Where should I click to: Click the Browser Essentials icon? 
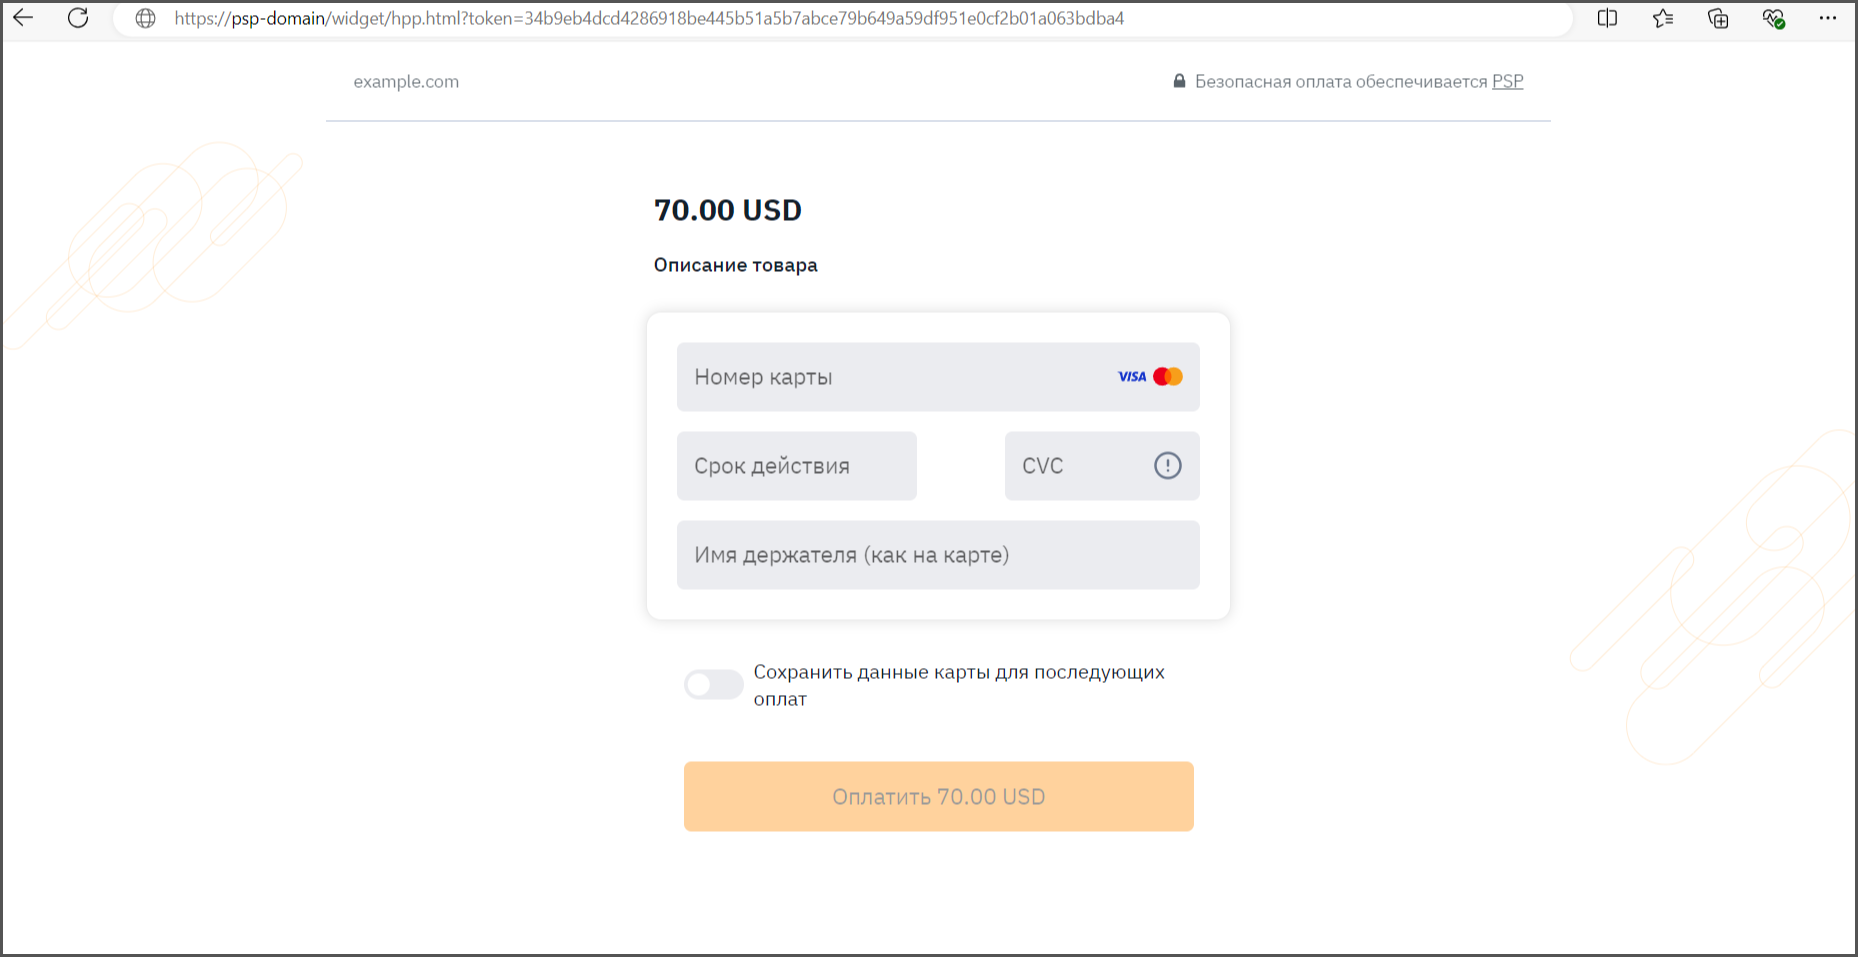point(1773,18)
